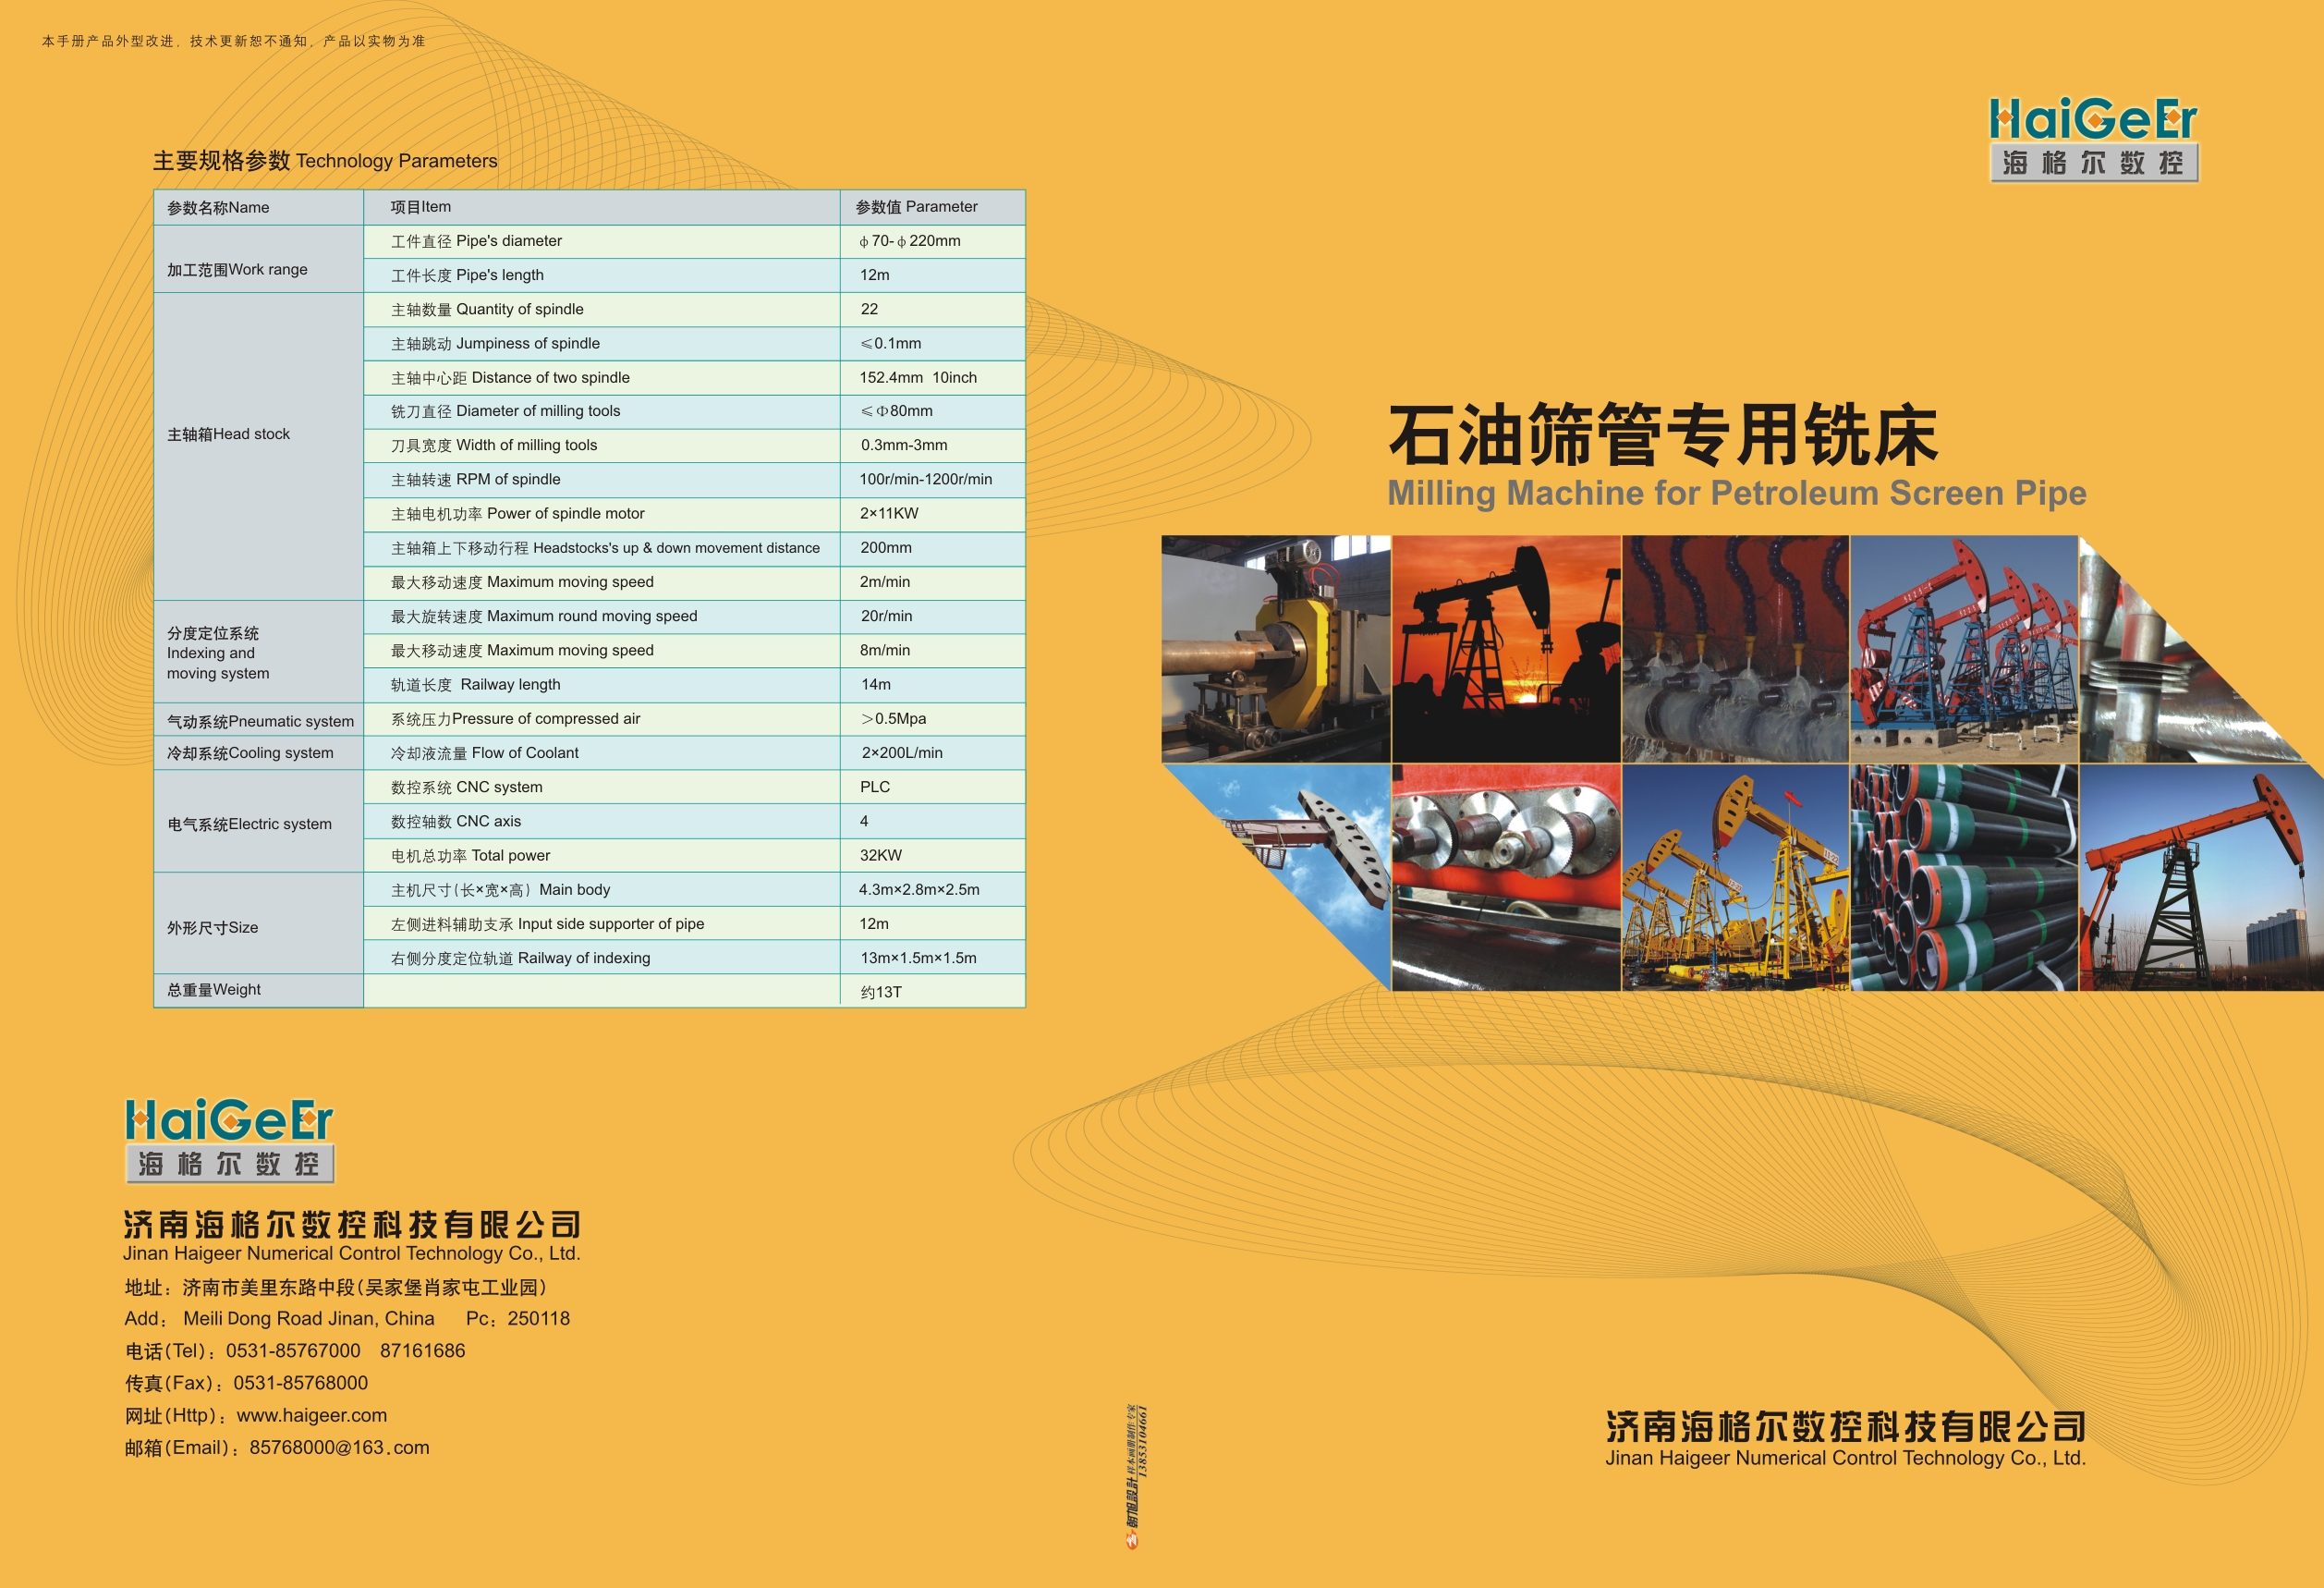Click the value '2×11KW'
Screen dimensions: 2324x1588
(889, 514)
